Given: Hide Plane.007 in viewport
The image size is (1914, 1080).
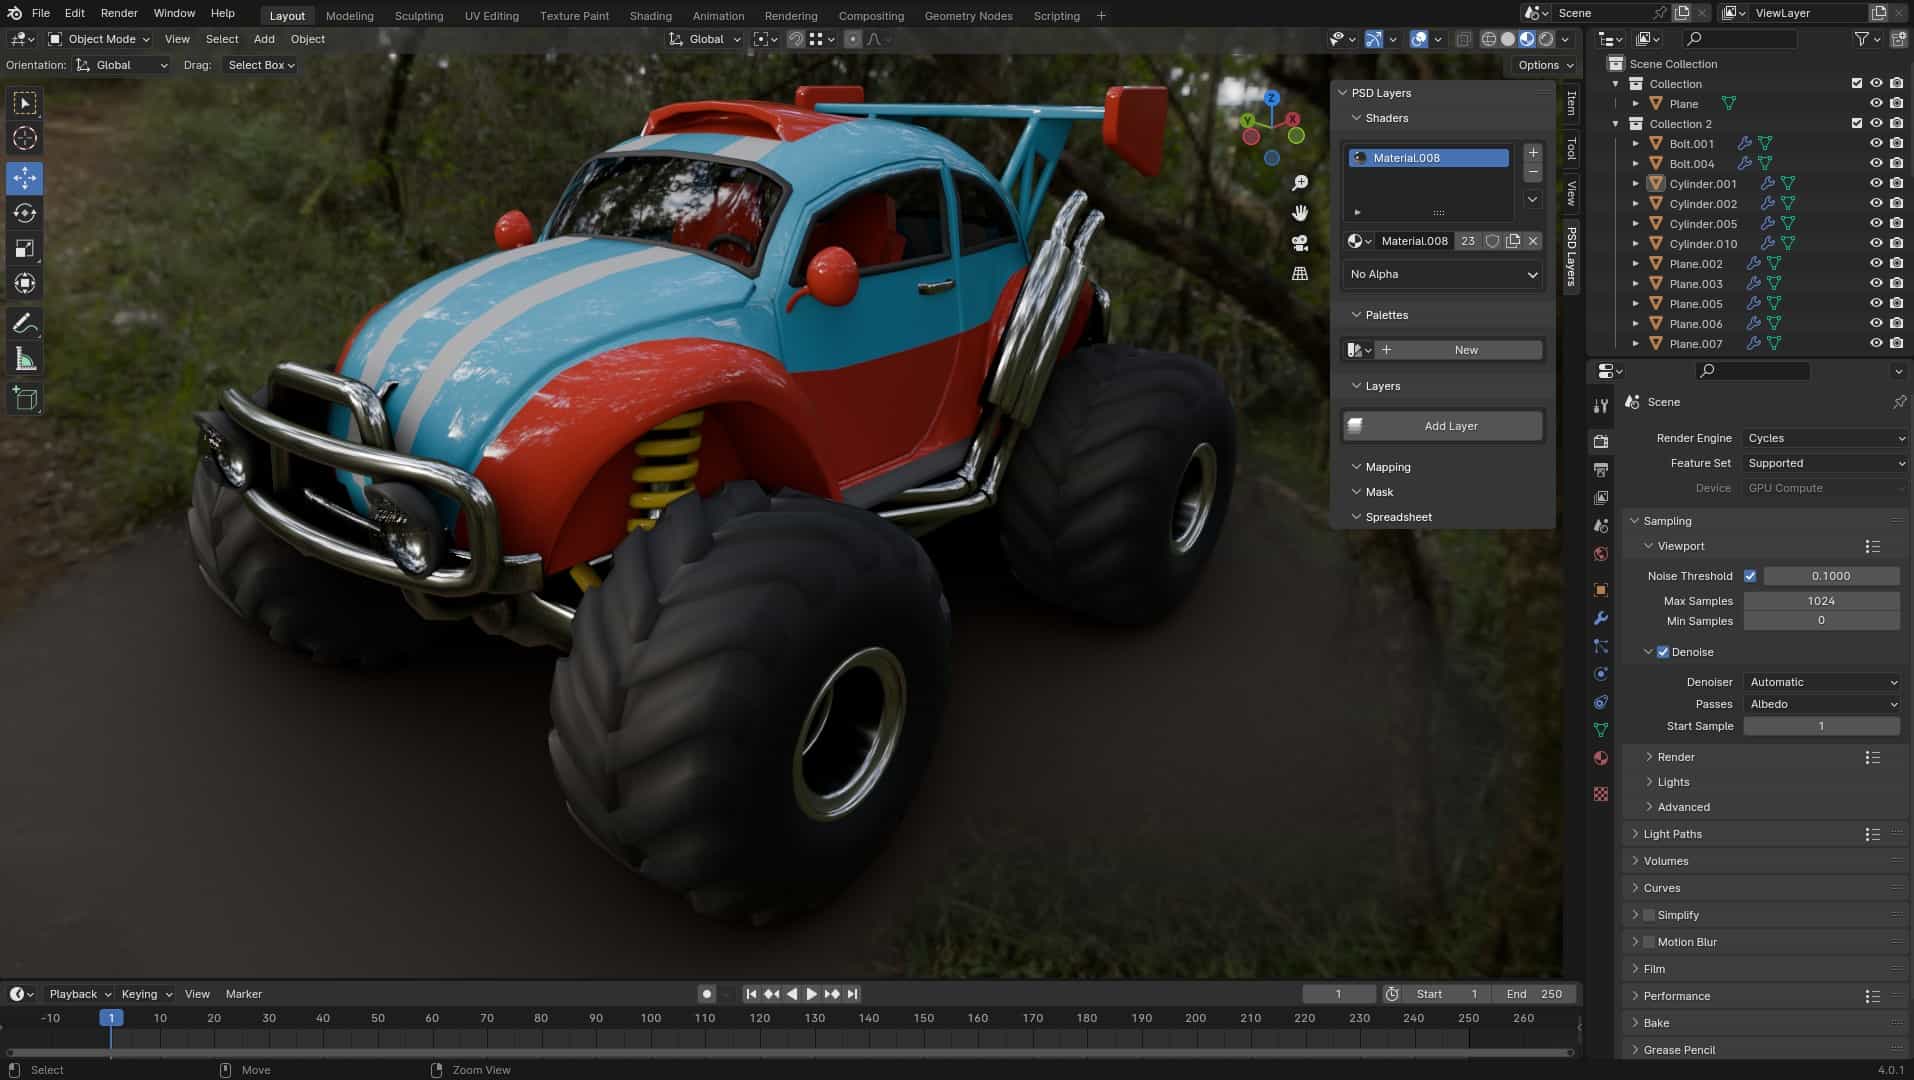Looking at the screenshot, I should pos(1876,343).
